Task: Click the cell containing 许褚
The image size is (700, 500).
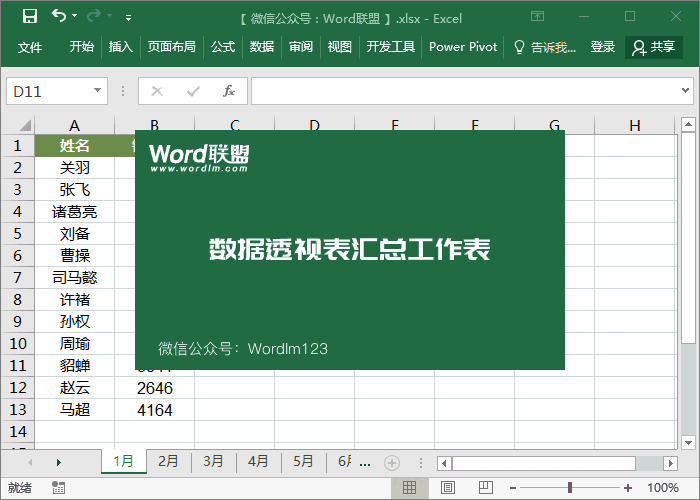Action: (75, 300)
